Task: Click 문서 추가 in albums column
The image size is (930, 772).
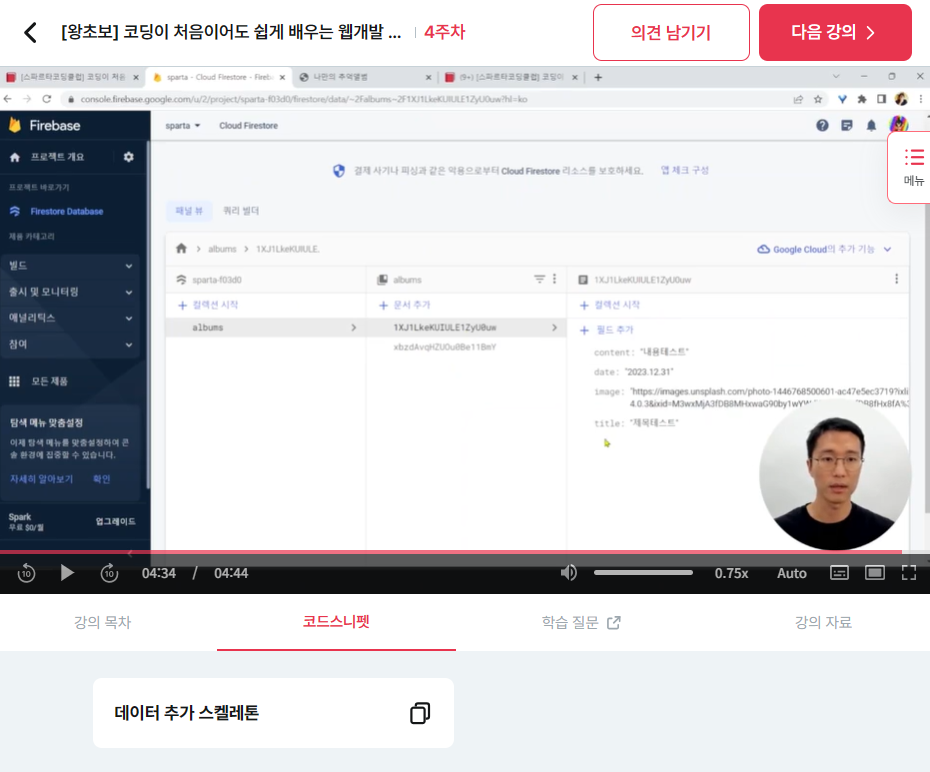Action: 405,305
